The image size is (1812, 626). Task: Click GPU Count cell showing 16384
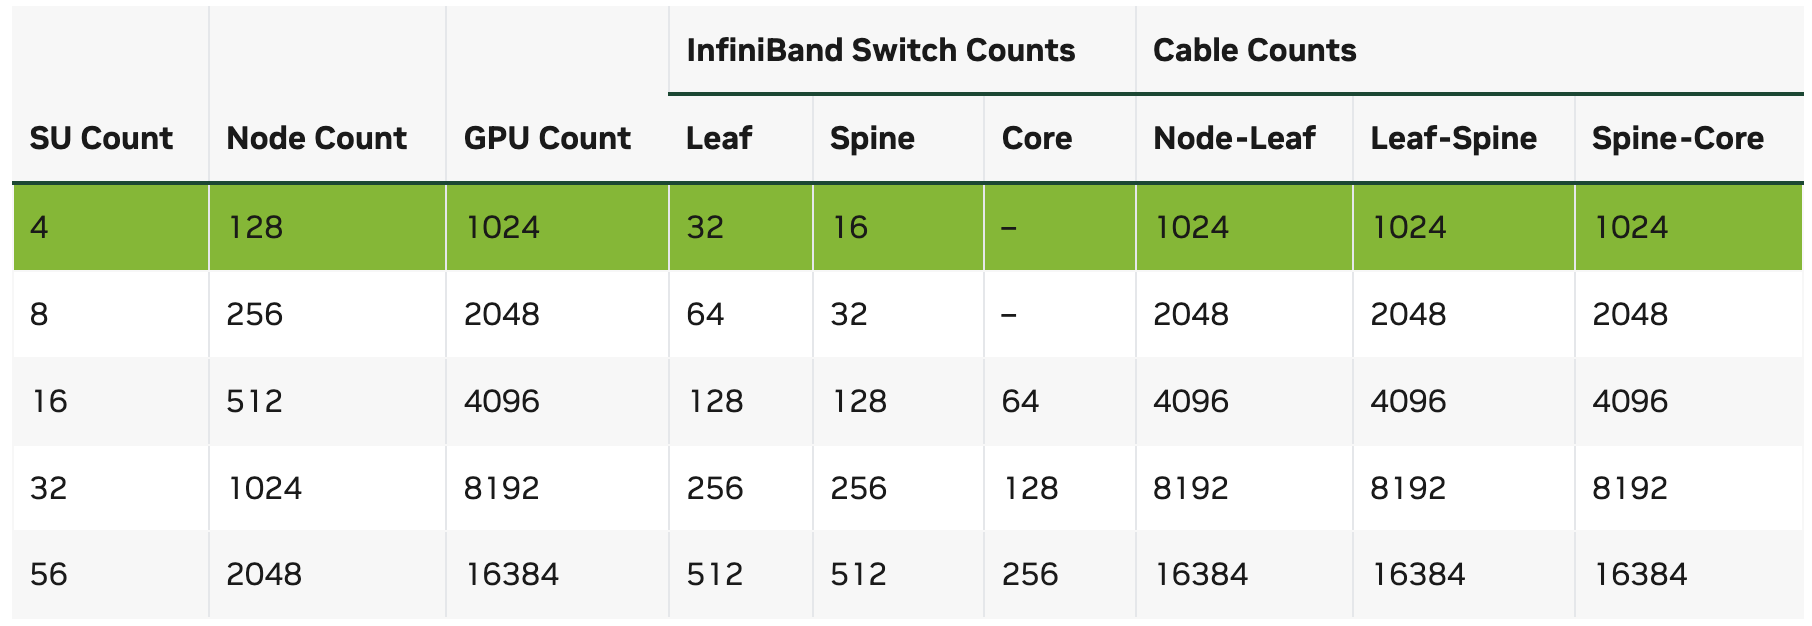[512, 574]
